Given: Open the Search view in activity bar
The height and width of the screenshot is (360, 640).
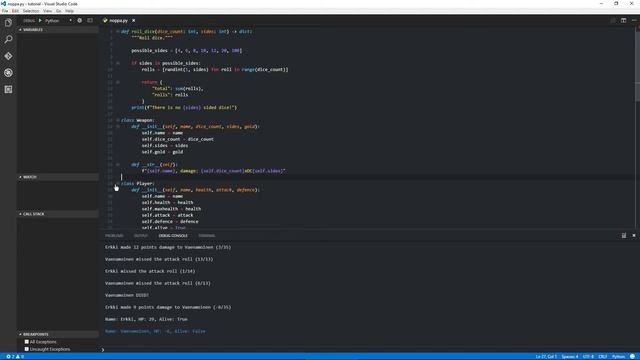Looking at the screenshot, I should click(8, 39).
